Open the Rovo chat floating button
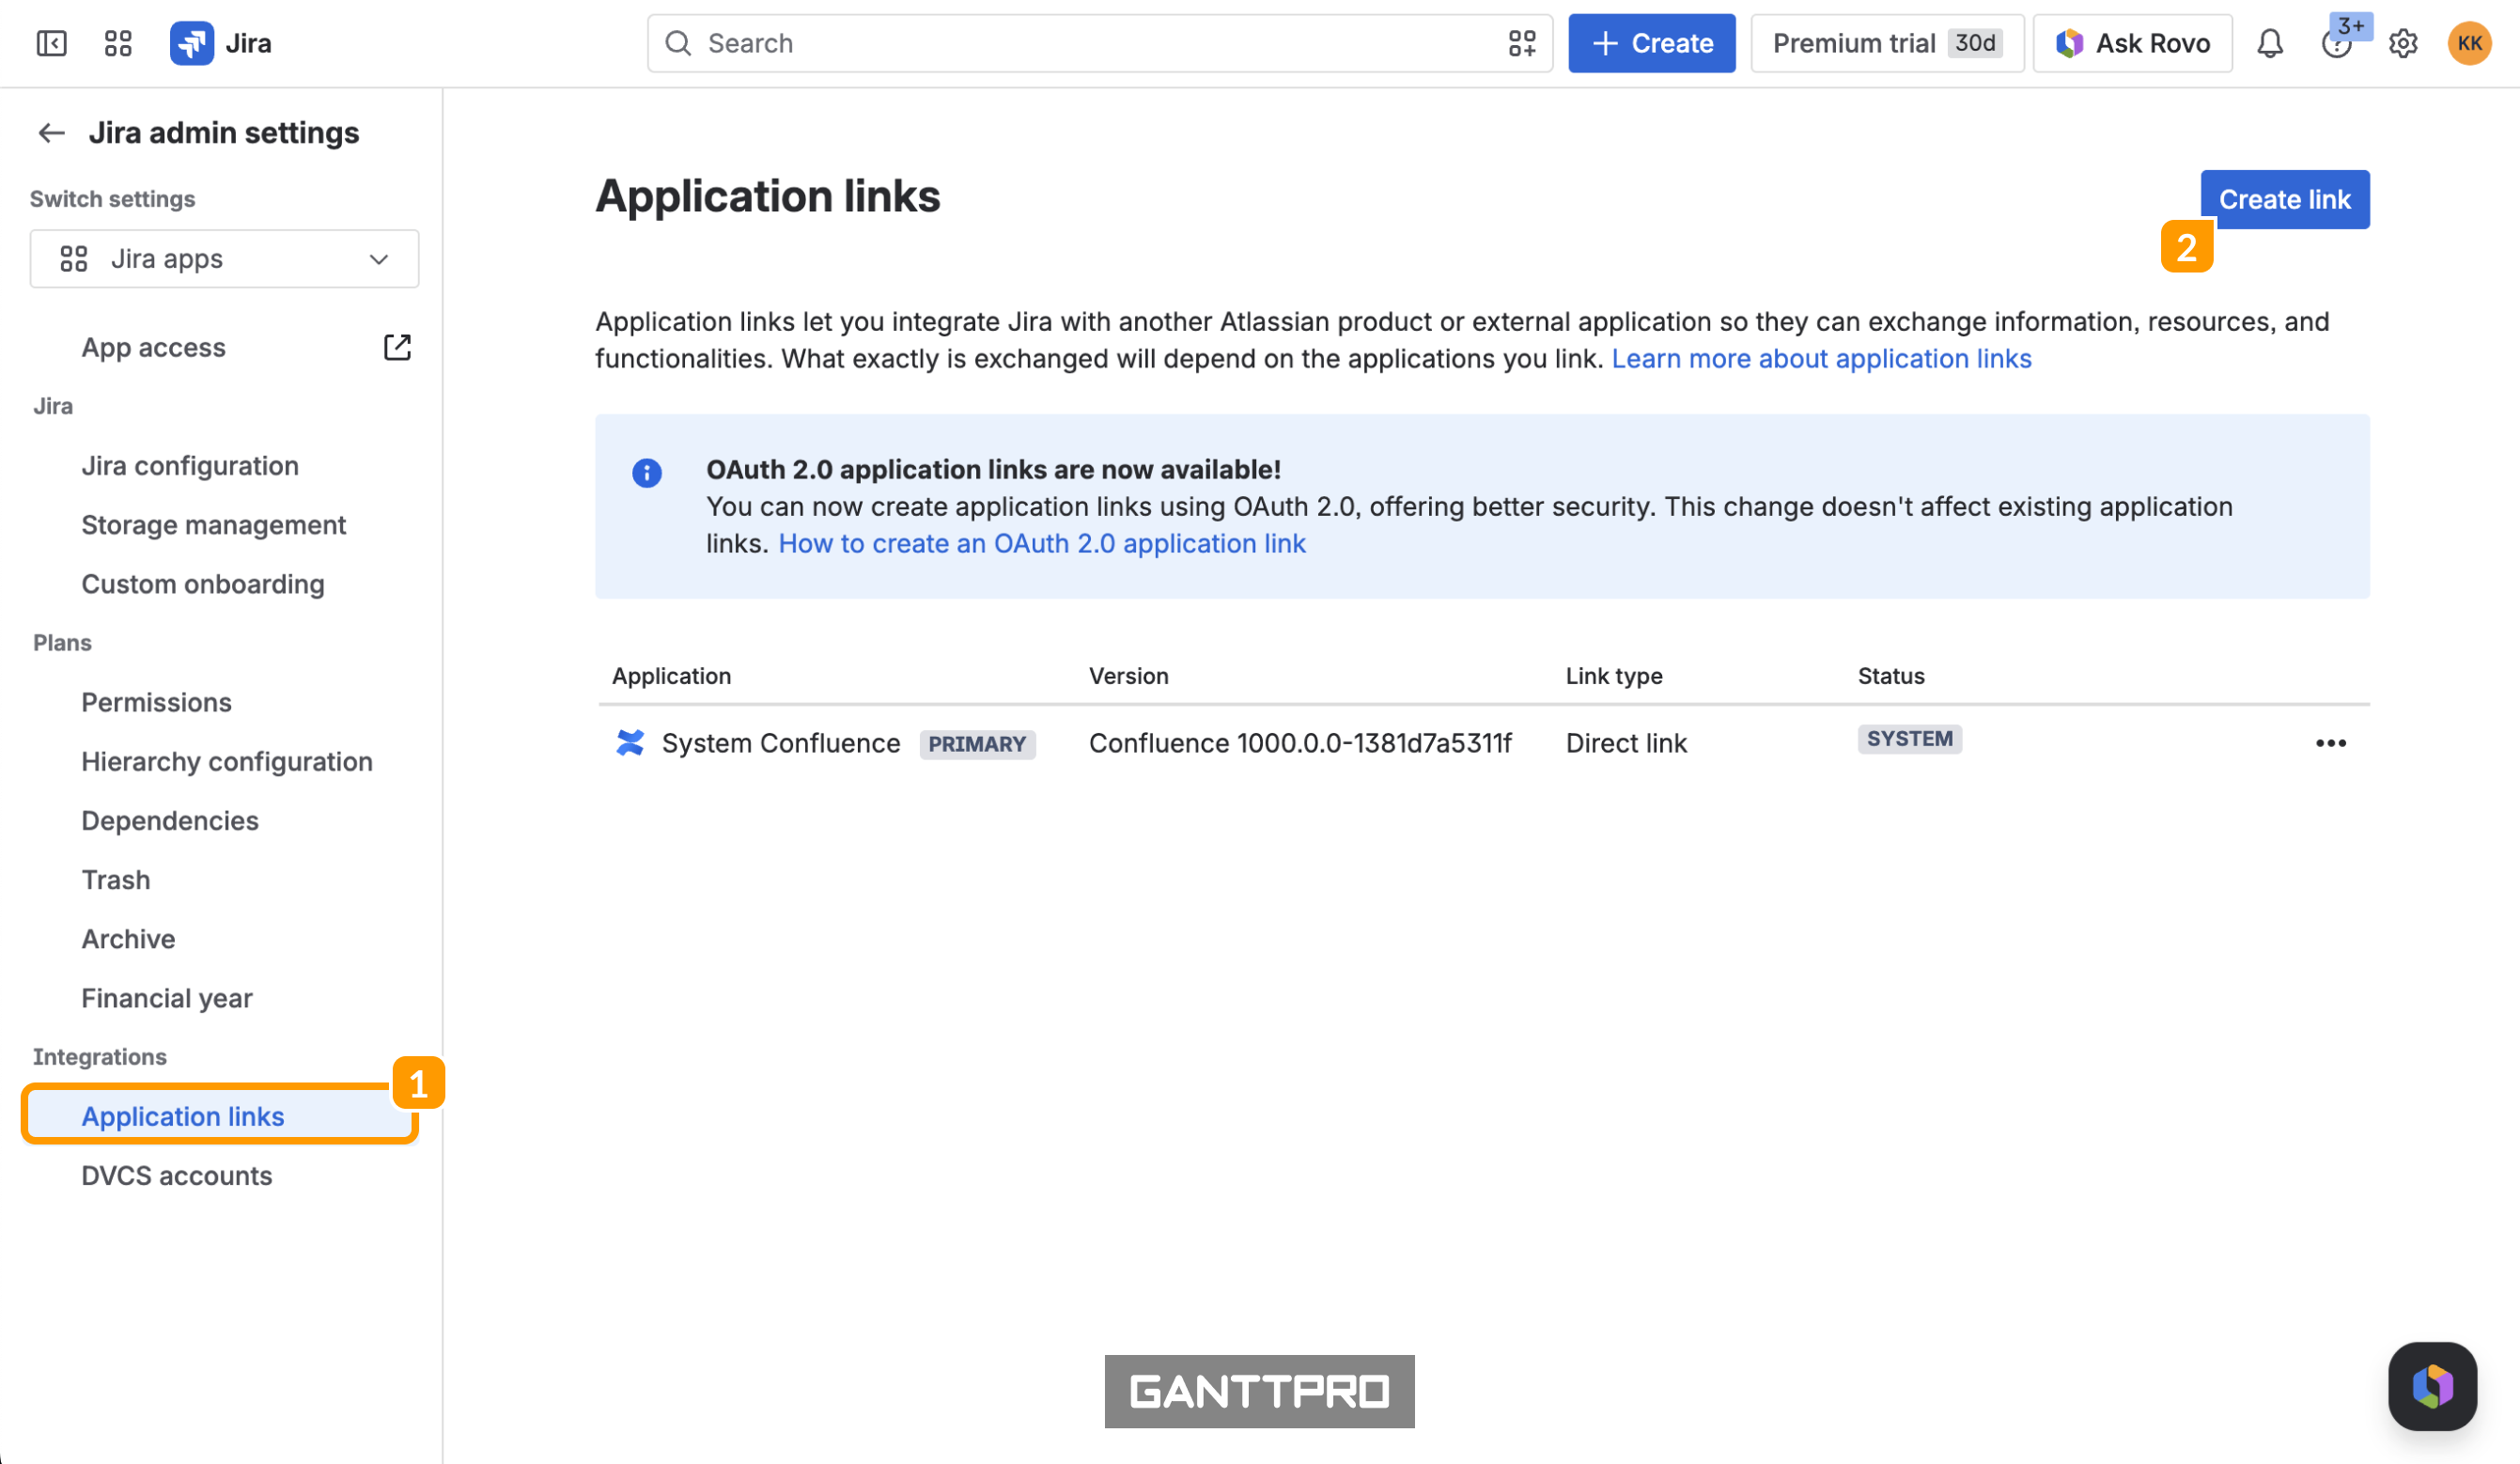This screenshot has width=2520, height=1464. [x=2432, y=1386]
